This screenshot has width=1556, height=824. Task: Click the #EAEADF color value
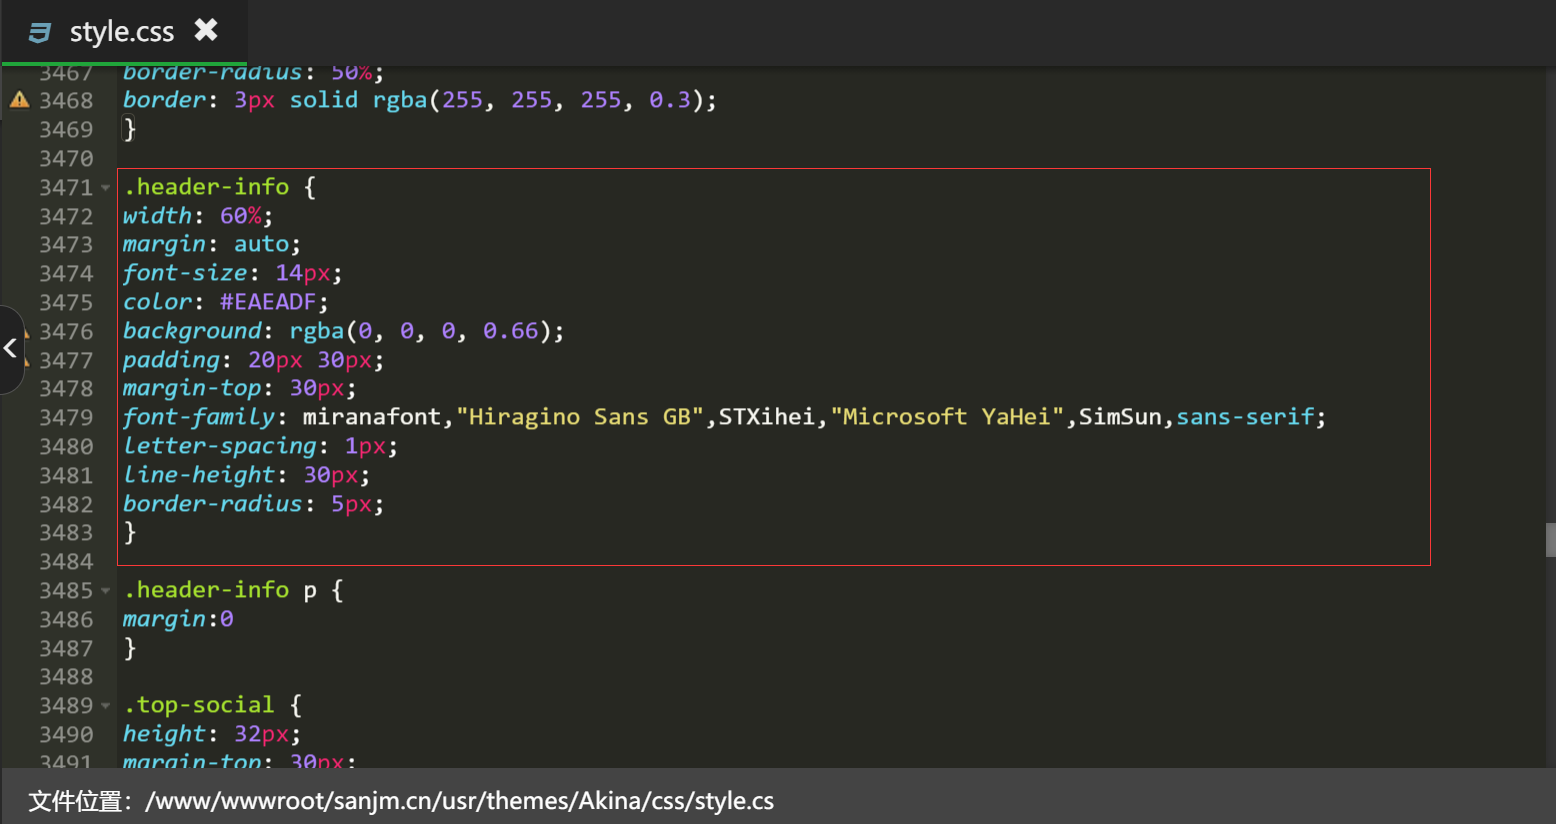[267, 302]
